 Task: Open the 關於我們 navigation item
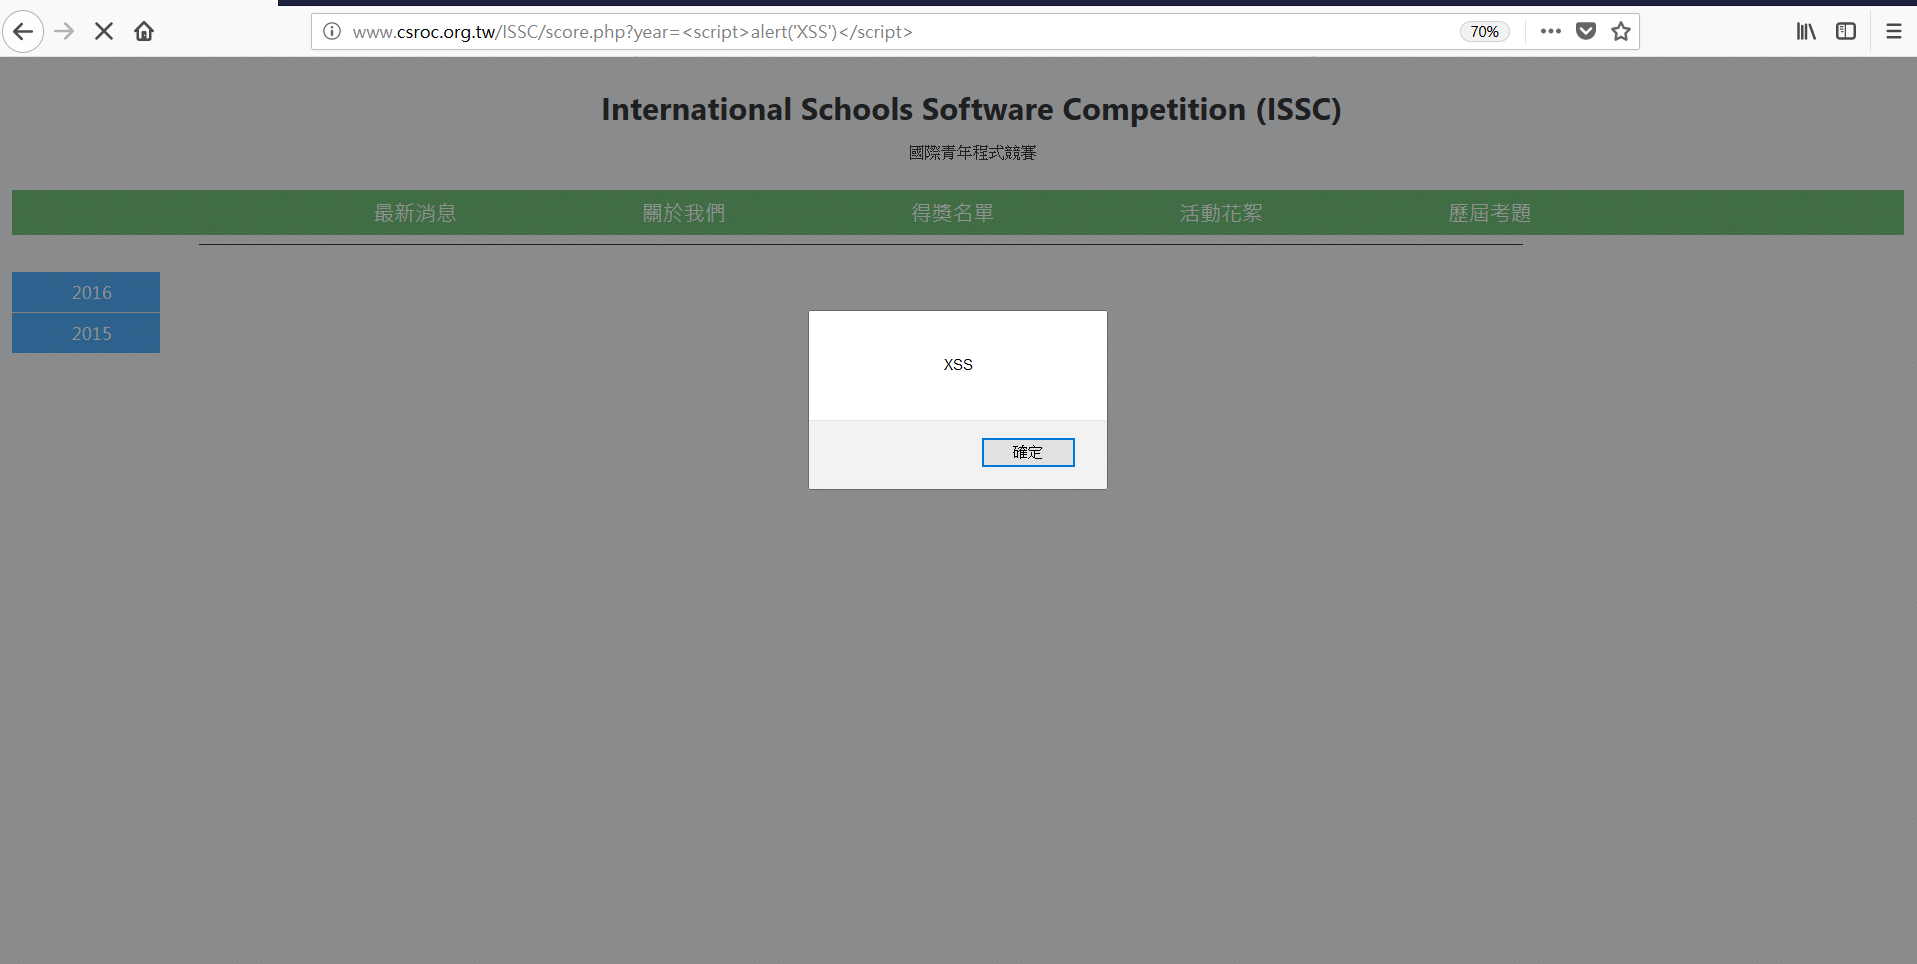684,213
